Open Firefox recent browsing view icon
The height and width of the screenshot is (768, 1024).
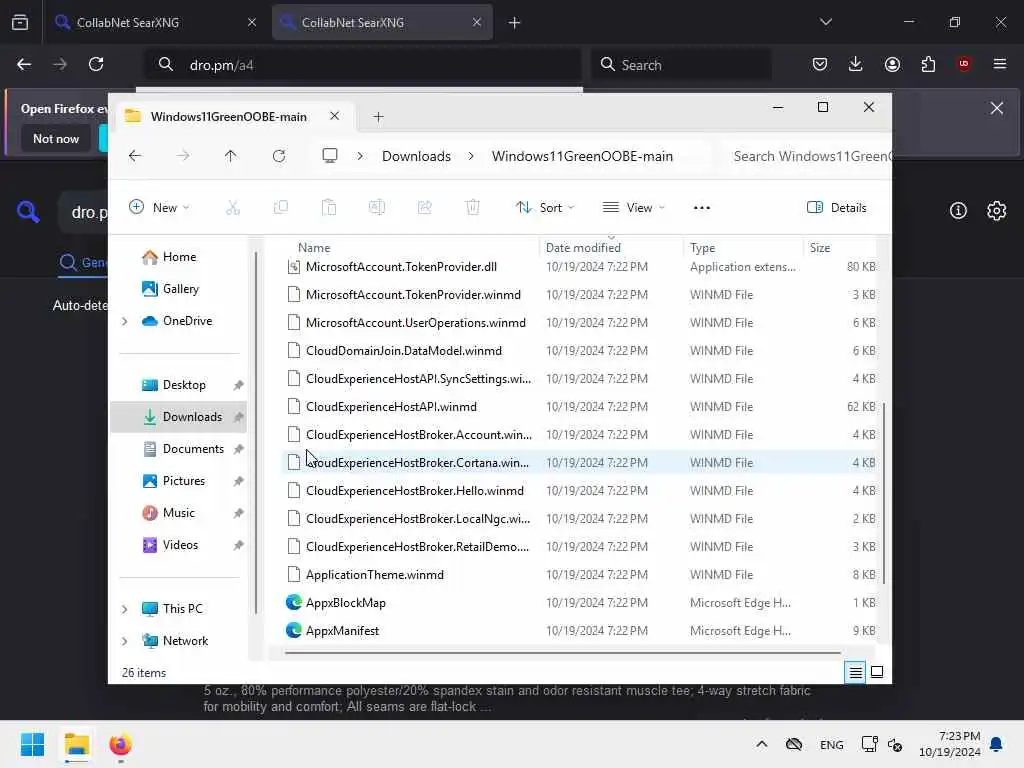tap(20, 23)
